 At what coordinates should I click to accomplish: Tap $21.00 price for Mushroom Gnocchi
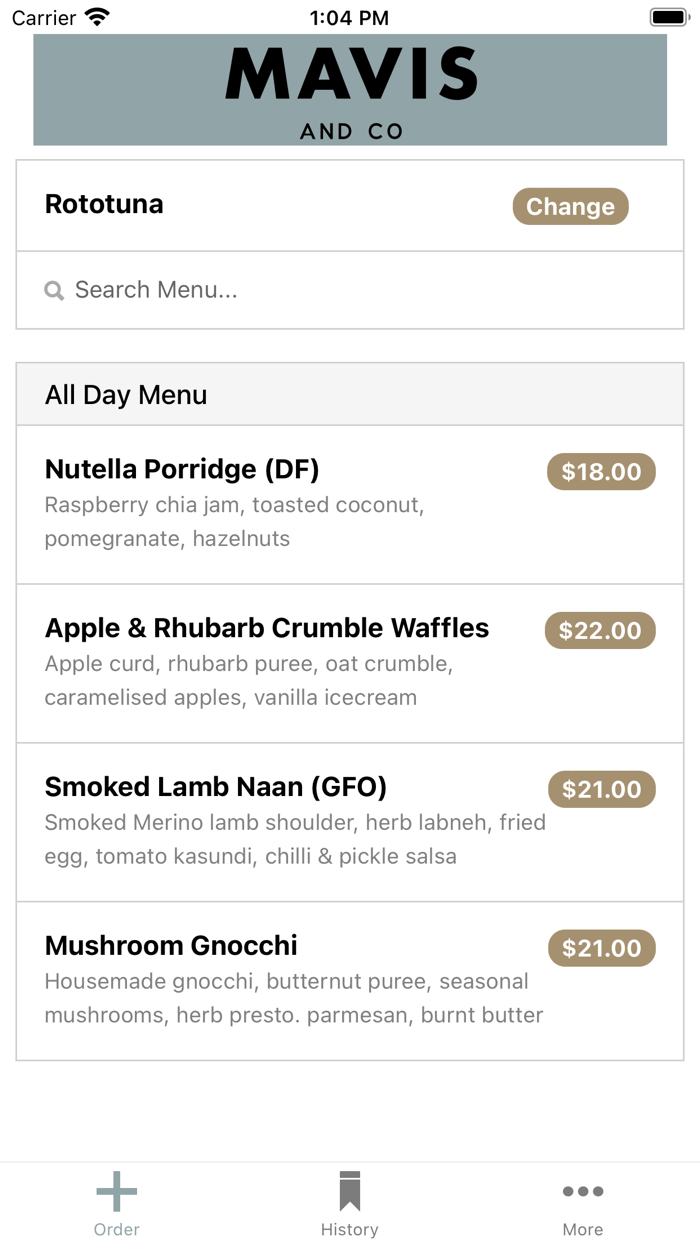click(601, 949)
